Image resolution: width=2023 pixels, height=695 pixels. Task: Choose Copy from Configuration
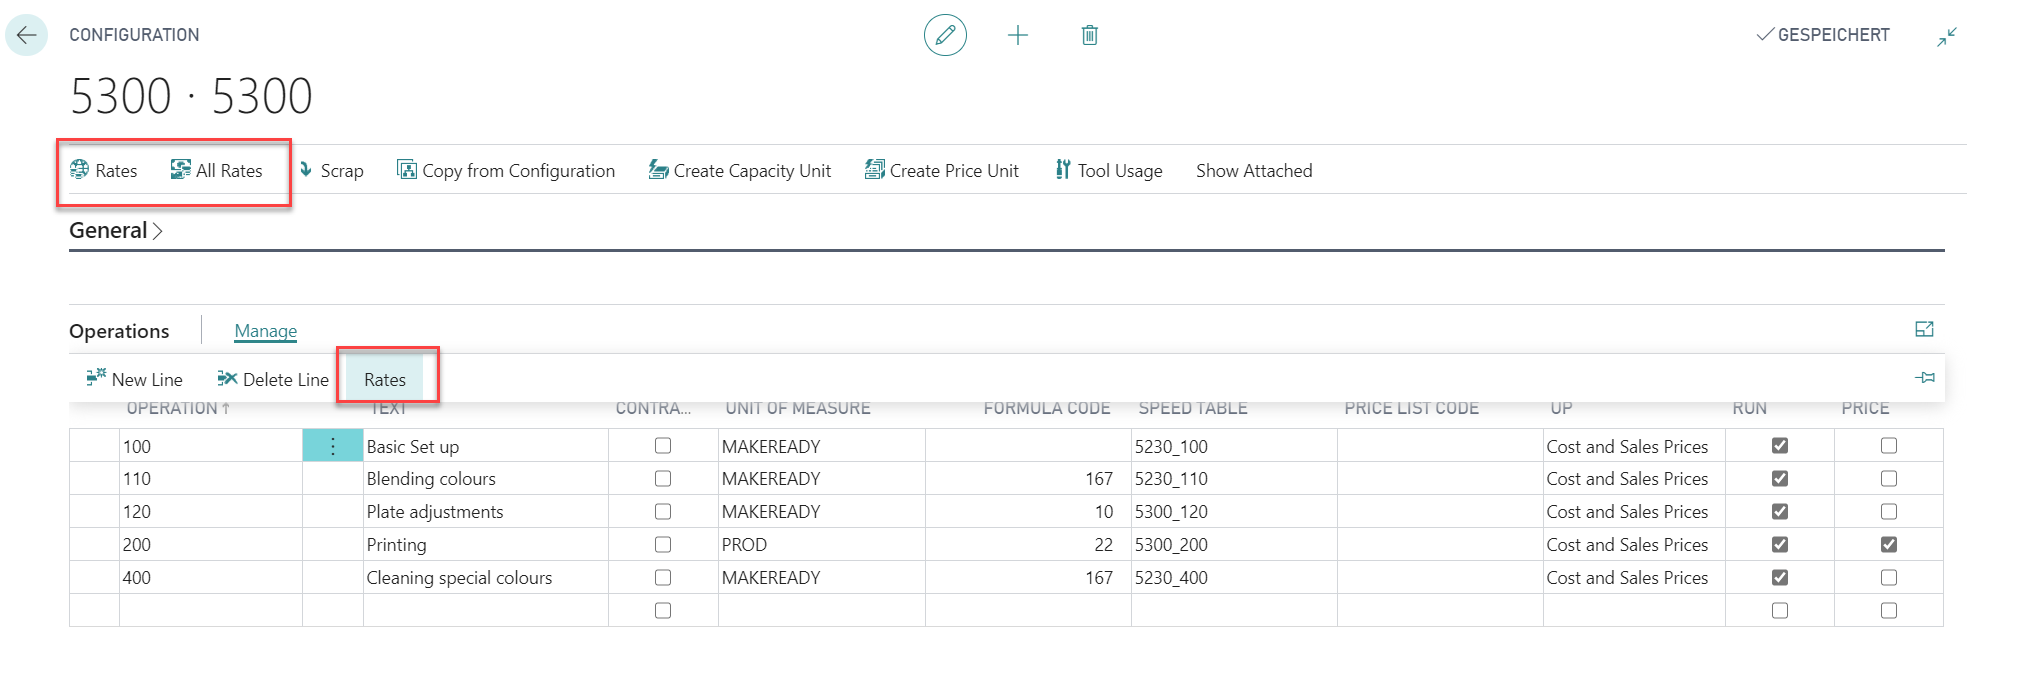pos(506,171)
